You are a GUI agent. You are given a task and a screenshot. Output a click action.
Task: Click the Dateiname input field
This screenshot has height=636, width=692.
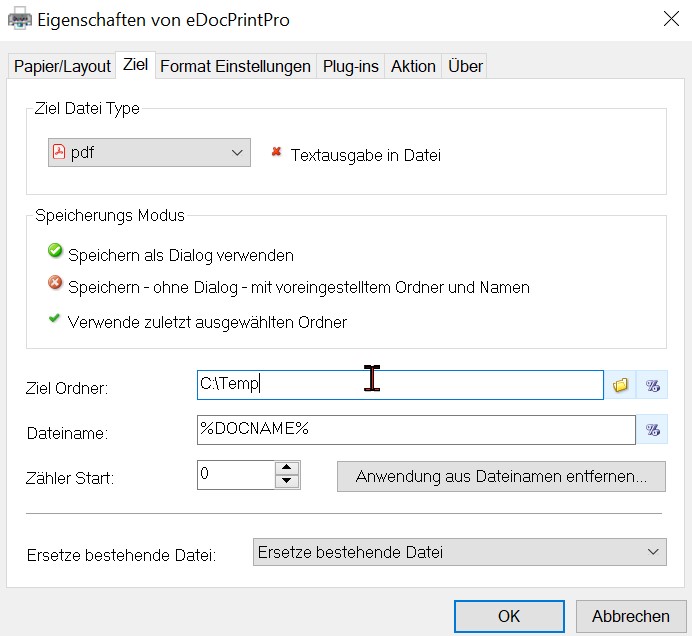[x=416, y=429]
